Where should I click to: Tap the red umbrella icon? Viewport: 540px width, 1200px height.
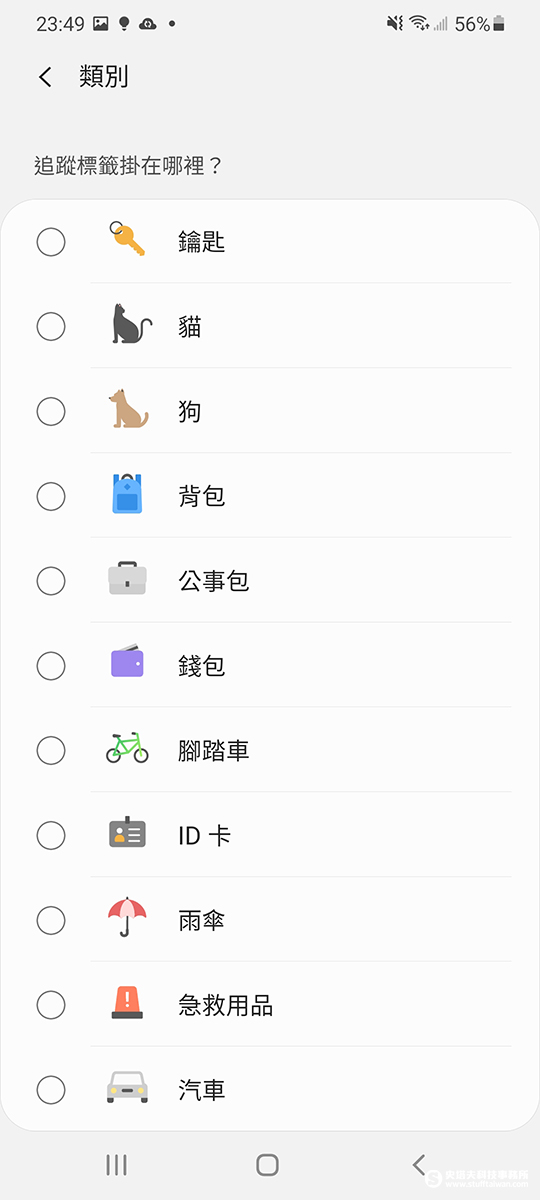(127, 917)
